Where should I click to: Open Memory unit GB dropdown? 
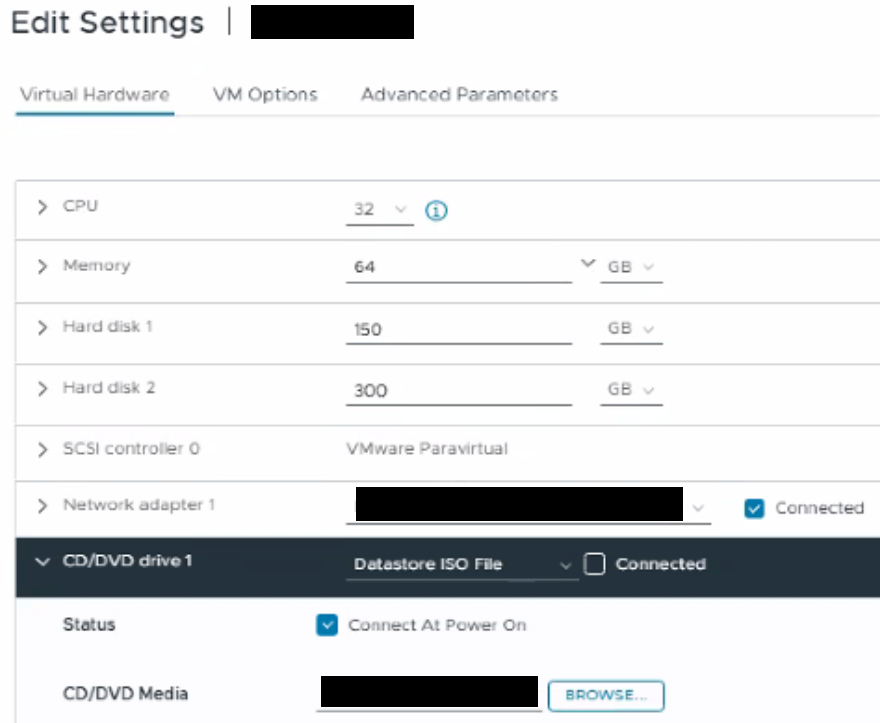[630, 268]
